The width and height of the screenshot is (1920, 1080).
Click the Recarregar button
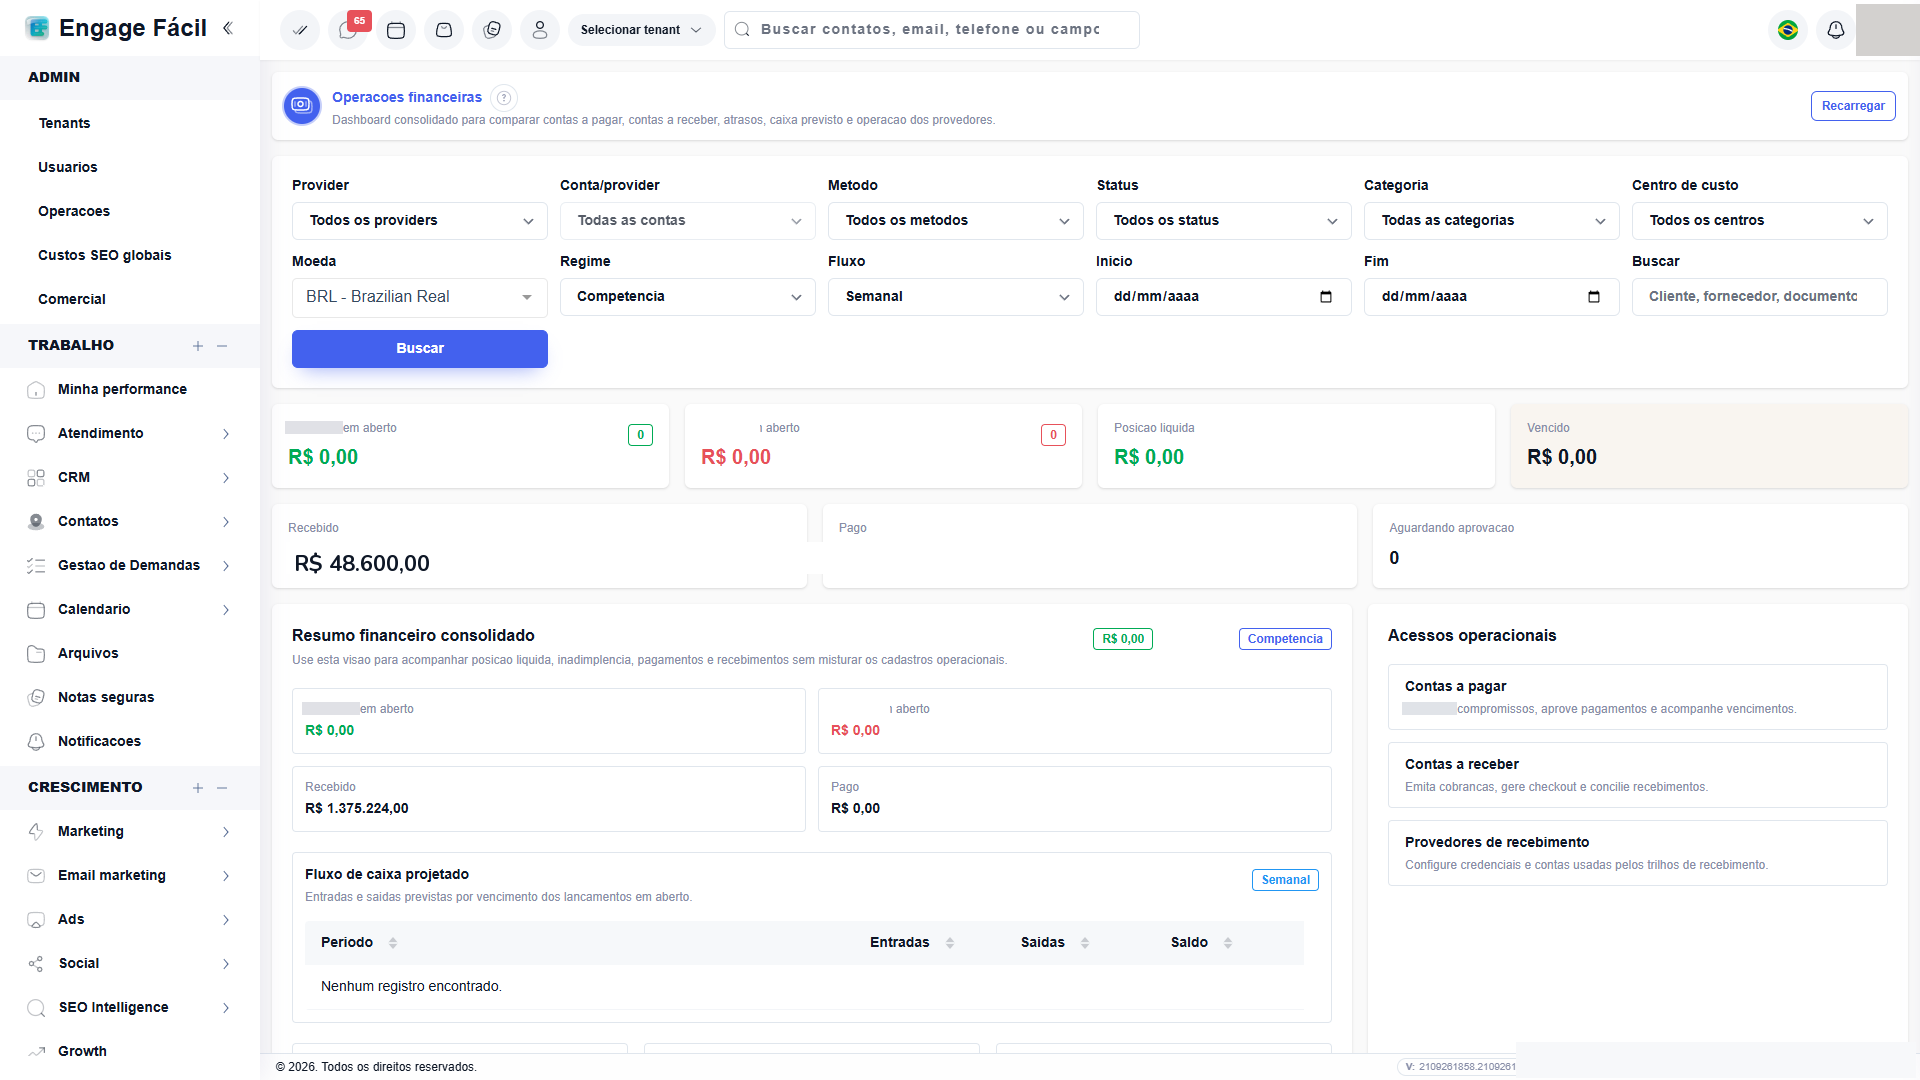click(1853, 106)
